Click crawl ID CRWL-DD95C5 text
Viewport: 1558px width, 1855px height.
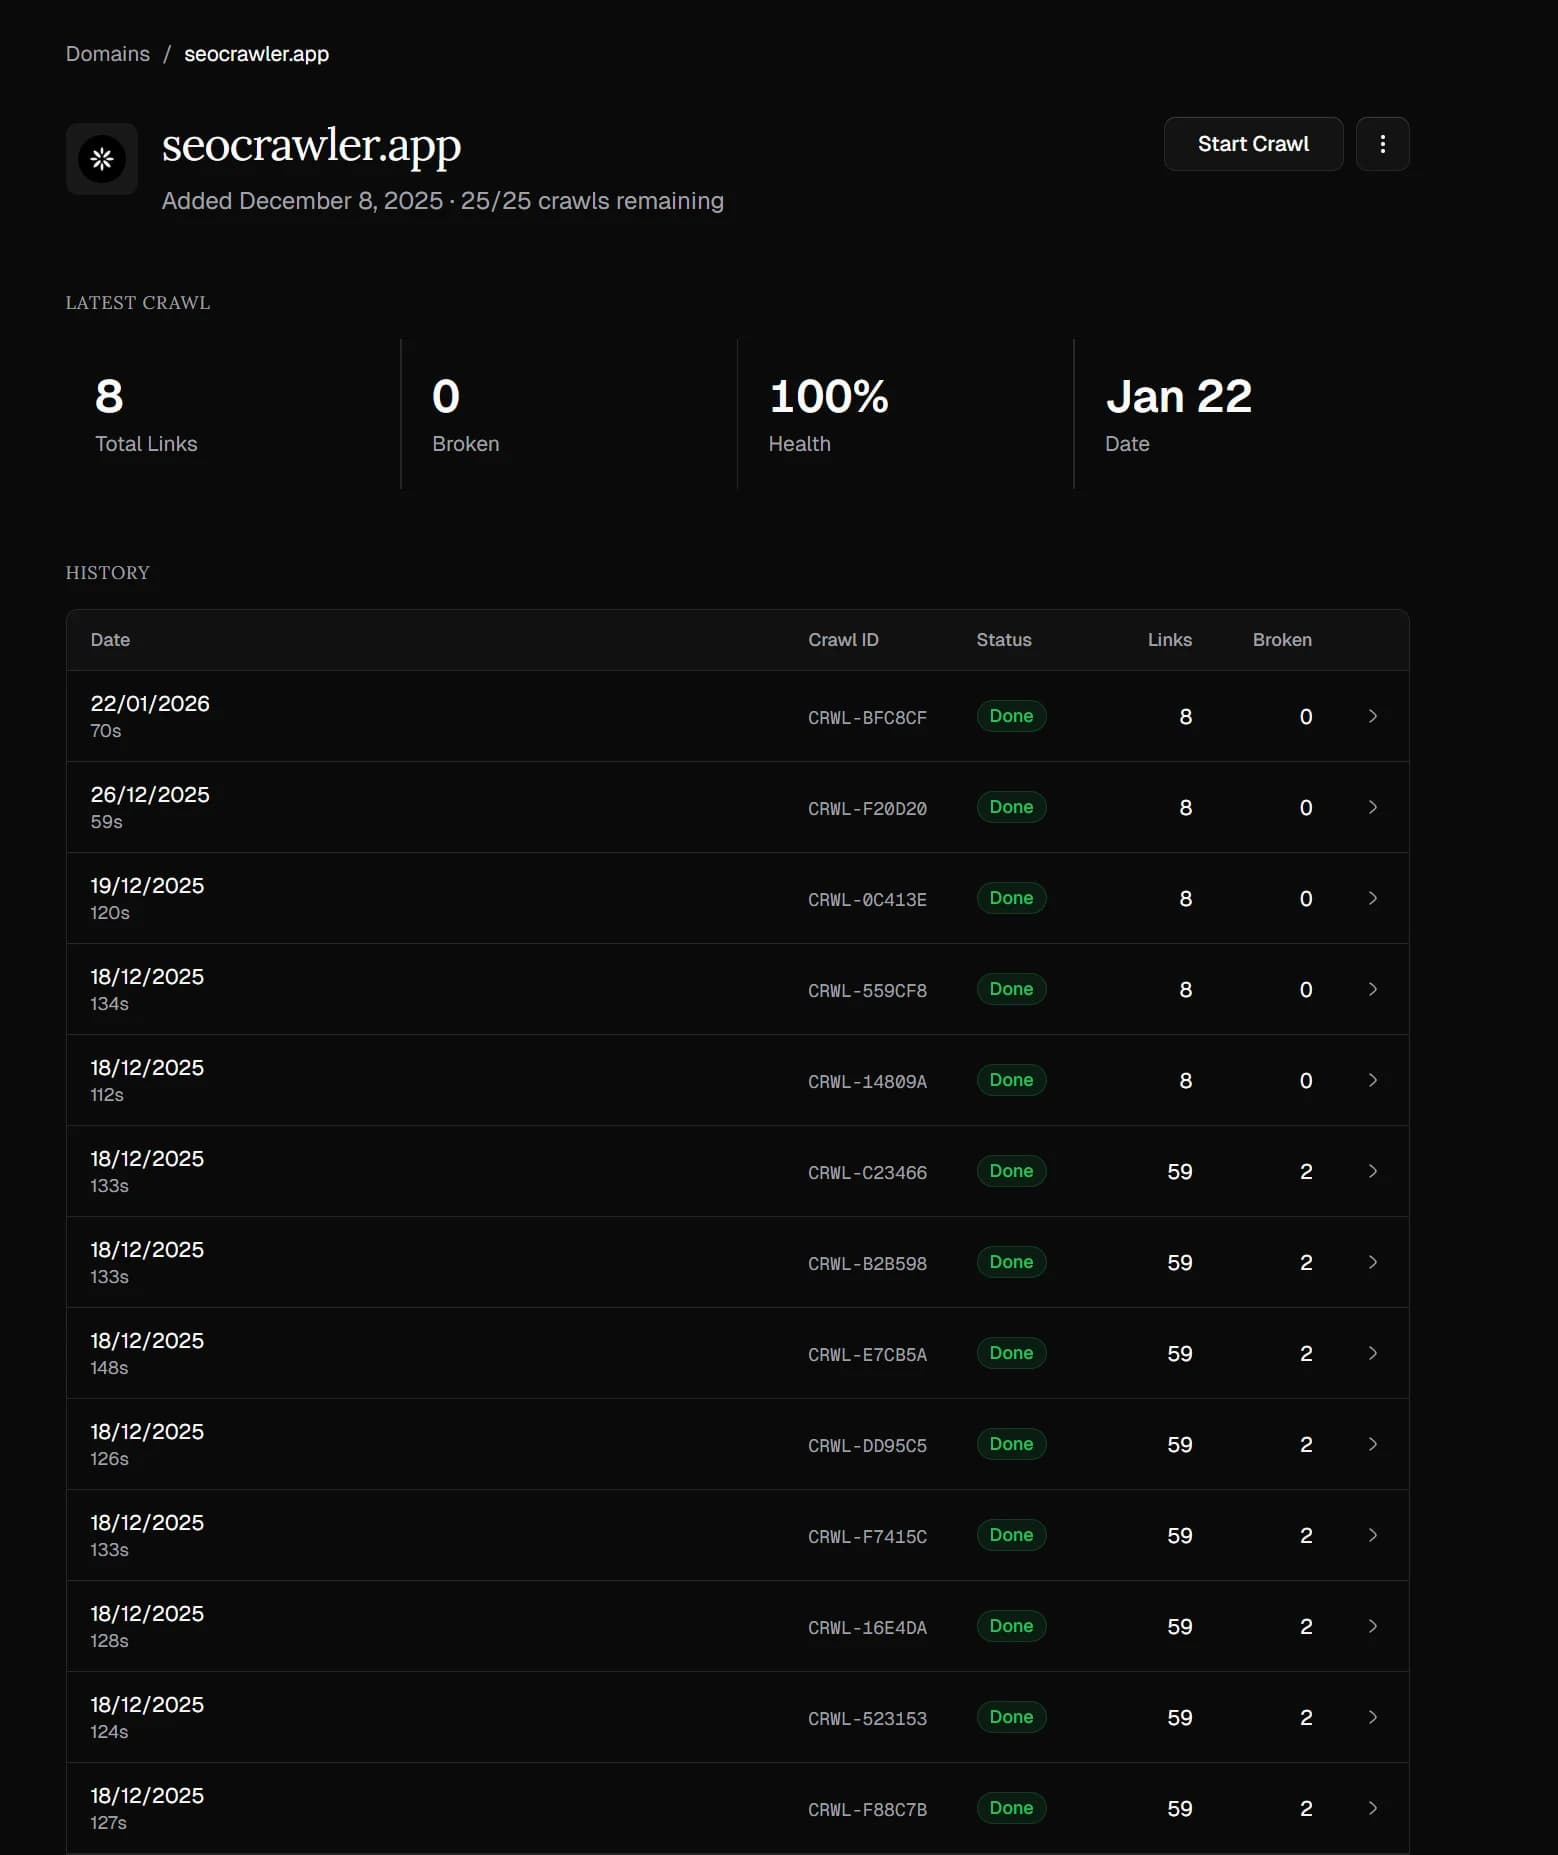(867, 1445)
